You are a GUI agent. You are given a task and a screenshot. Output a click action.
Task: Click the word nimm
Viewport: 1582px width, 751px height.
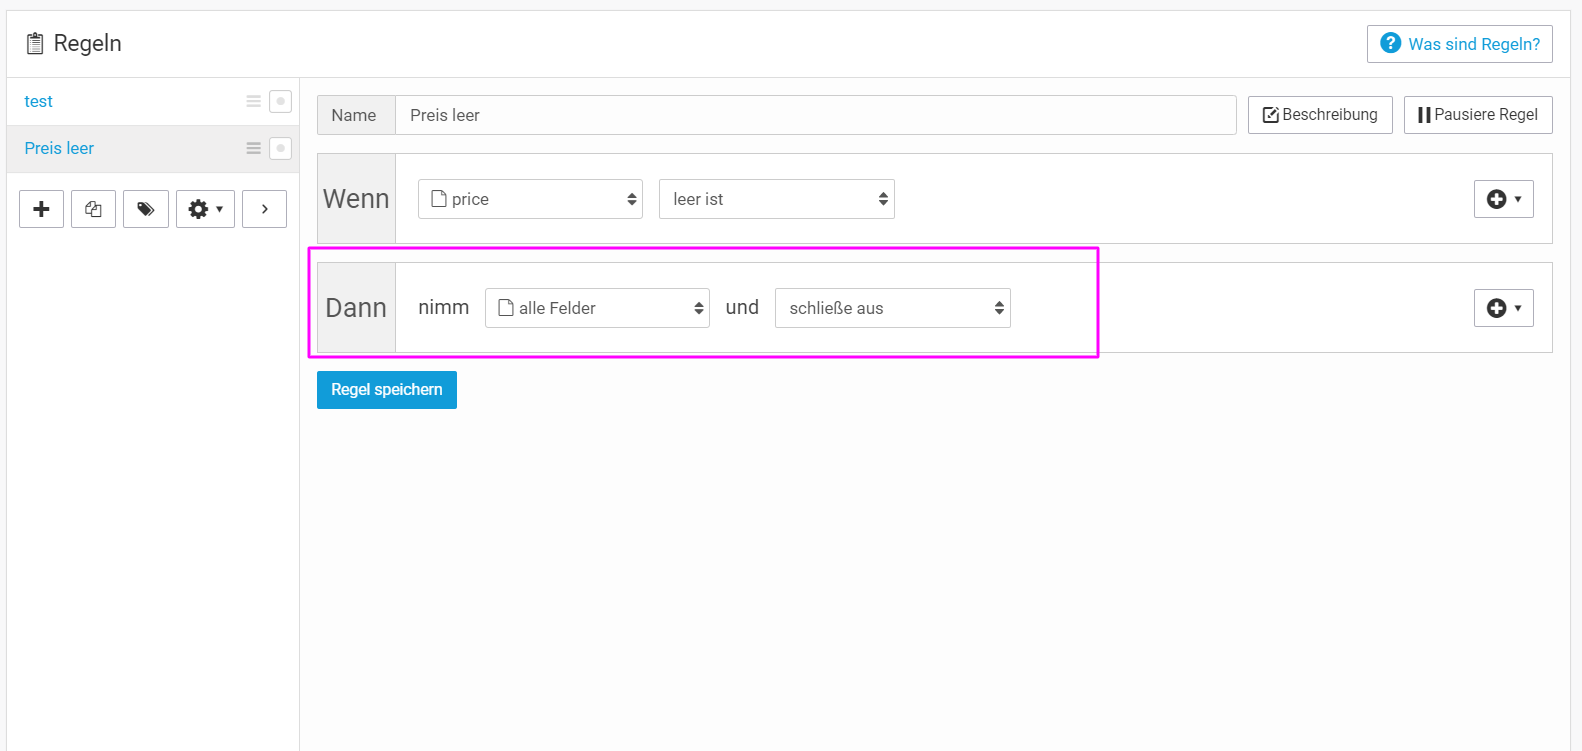pyautogui.click(x=444, y=308)
